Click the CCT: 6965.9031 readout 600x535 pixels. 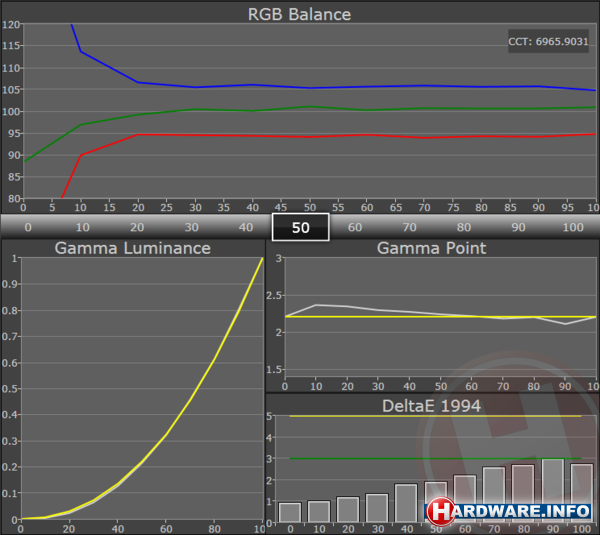548,41
